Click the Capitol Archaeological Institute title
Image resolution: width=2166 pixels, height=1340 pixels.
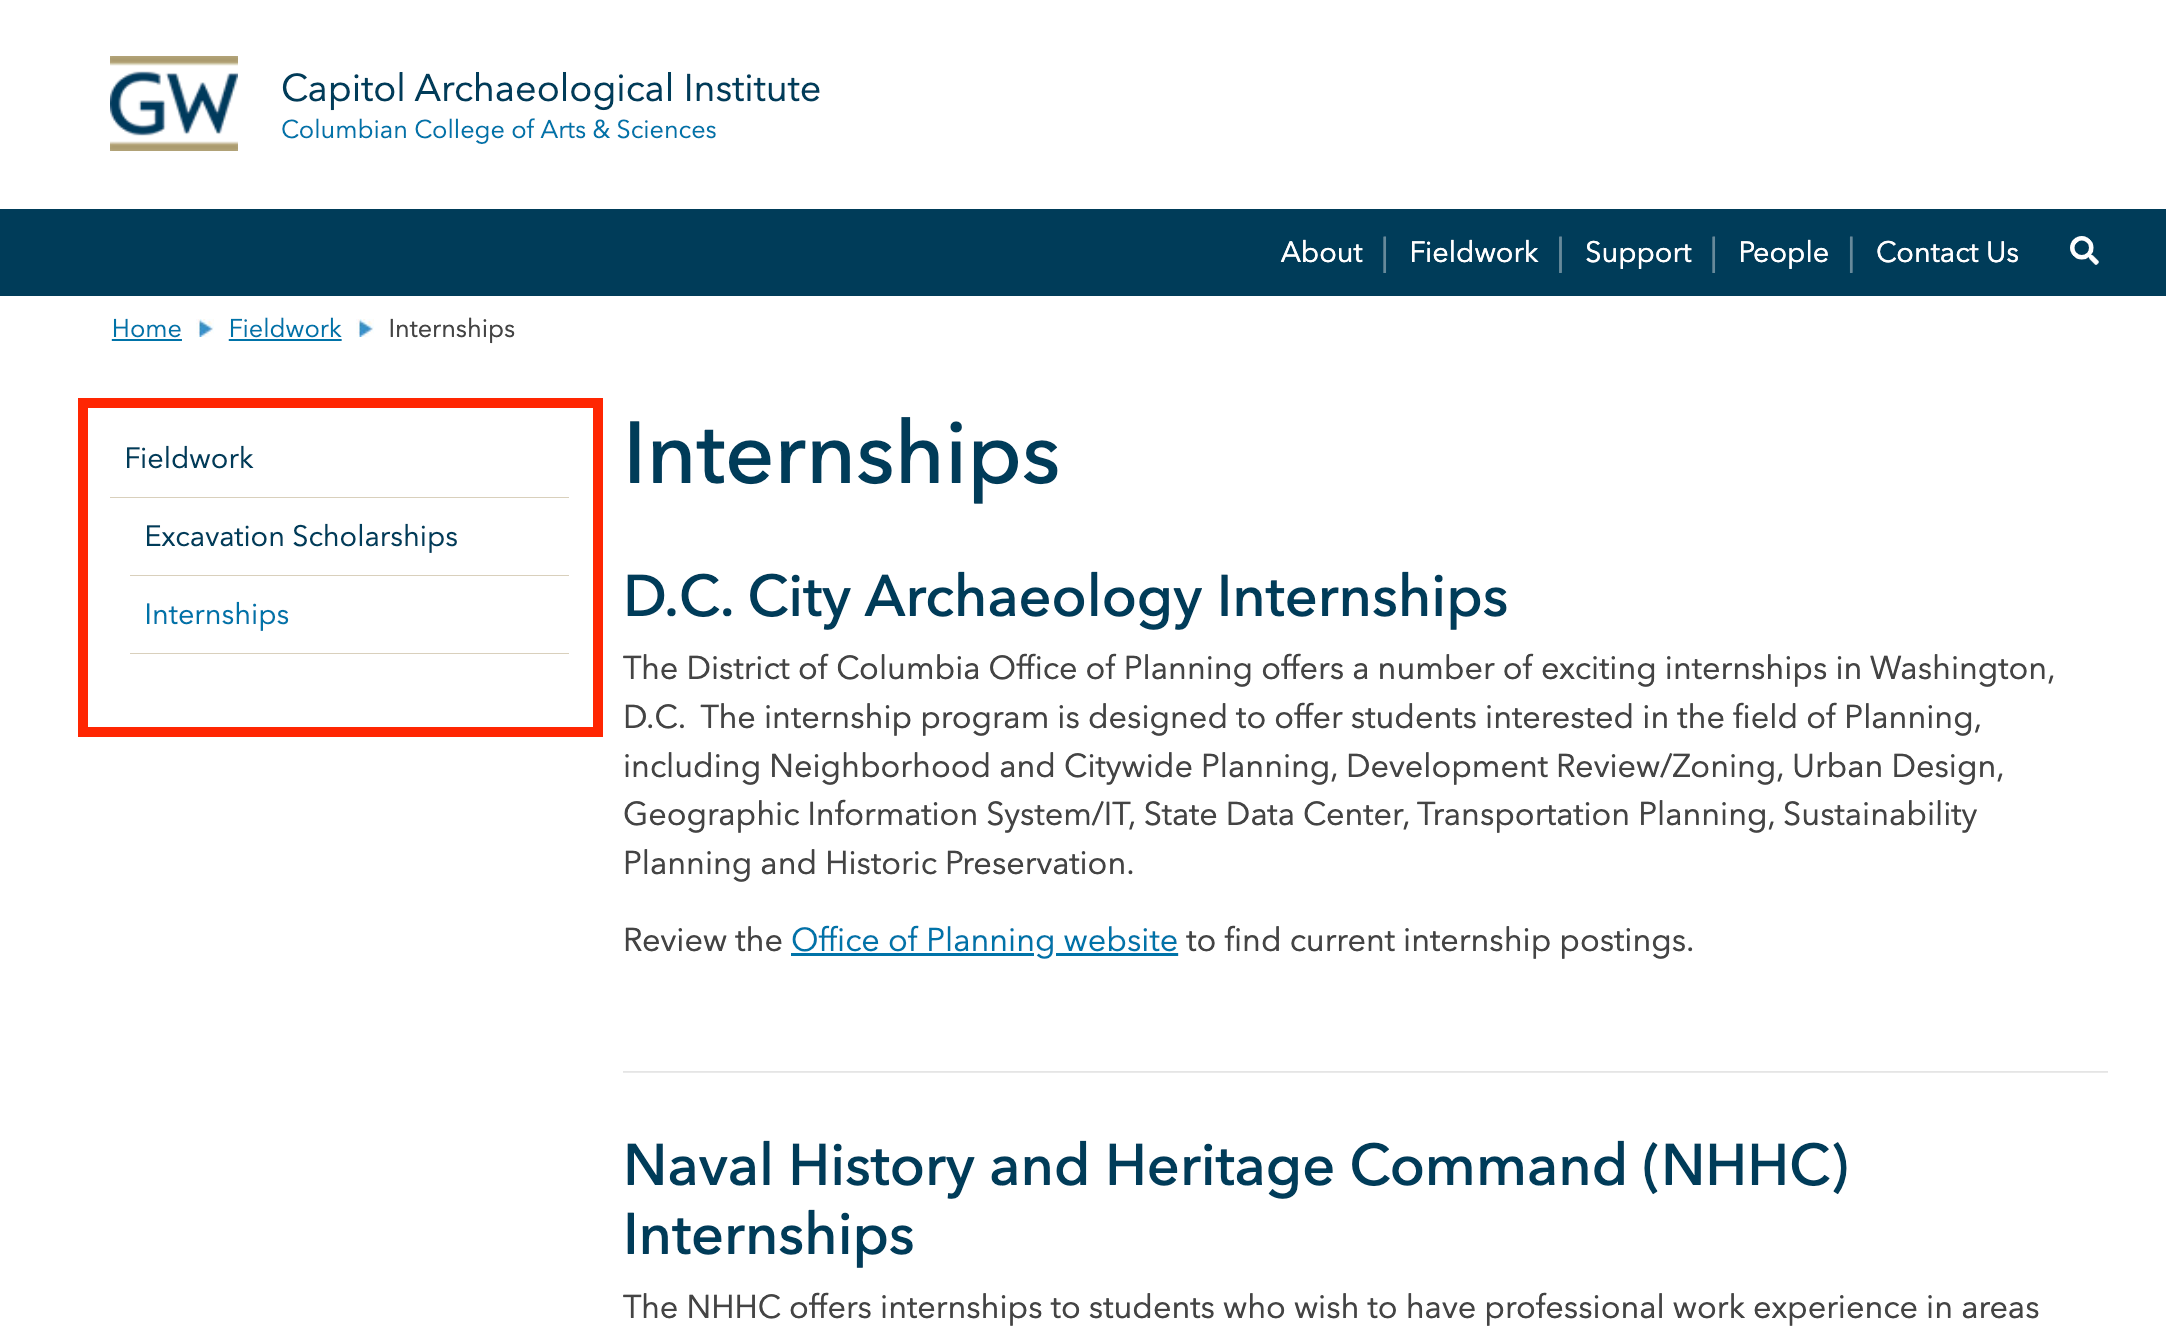[x=551, y=88]
